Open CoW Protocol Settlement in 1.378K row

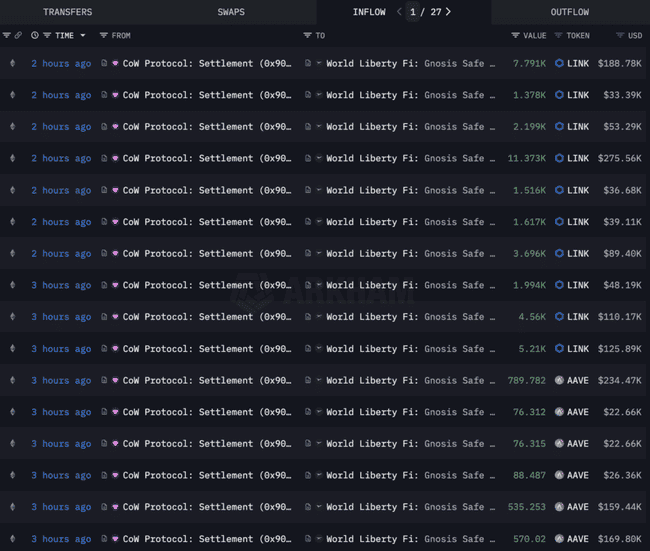point(207,95)
